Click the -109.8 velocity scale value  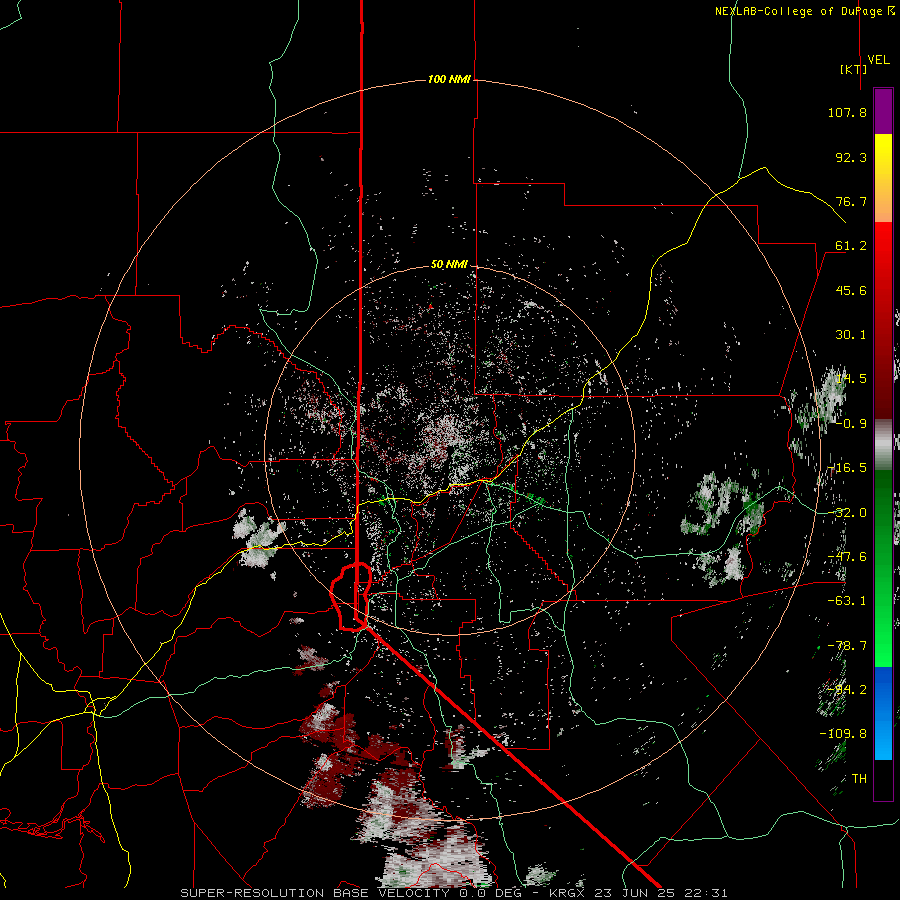tap(843, 734)
